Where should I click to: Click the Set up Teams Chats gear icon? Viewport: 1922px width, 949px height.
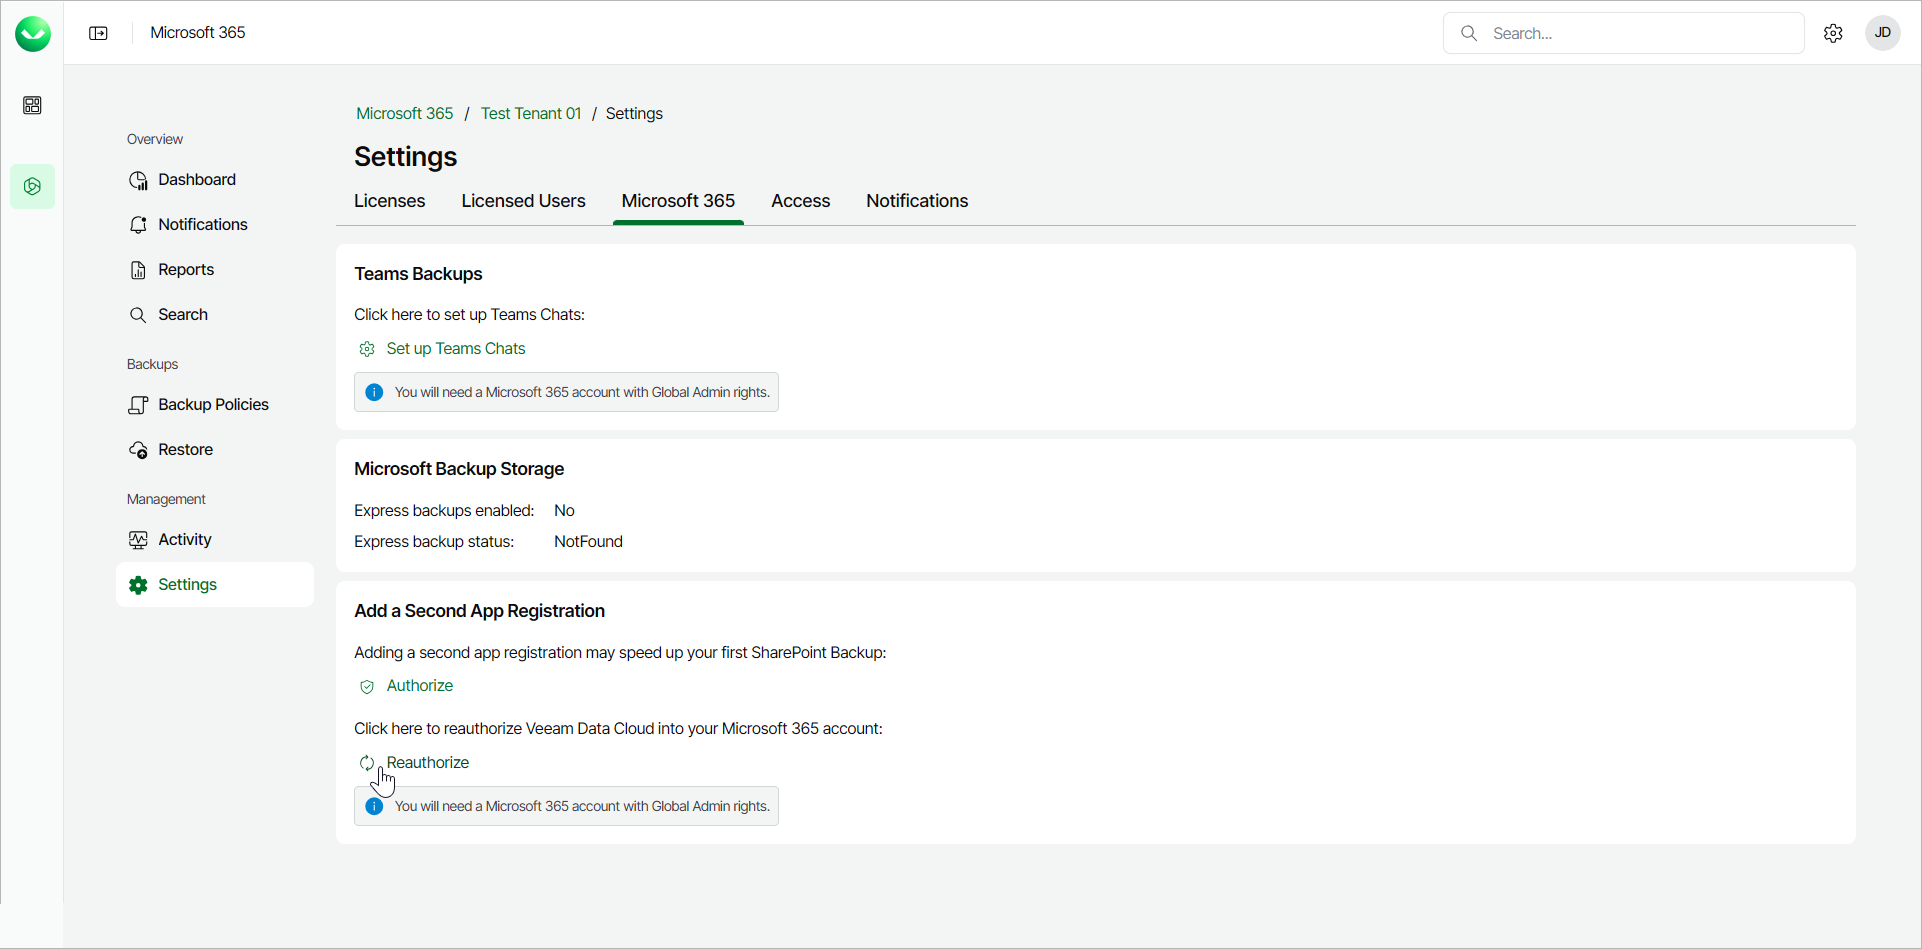pyautogui.click(x=367, y=349)
